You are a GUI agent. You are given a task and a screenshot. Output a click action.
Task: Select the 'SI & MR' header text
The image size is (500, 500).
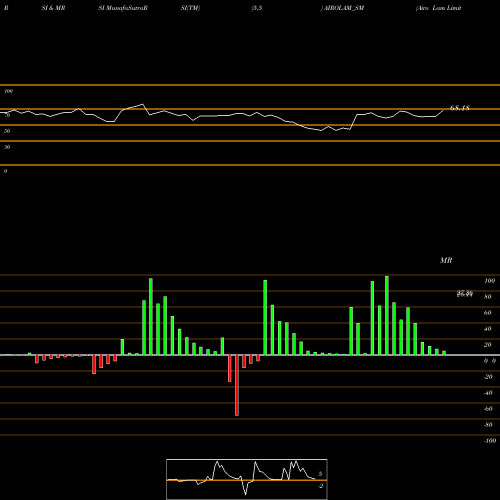coord(53,8)
